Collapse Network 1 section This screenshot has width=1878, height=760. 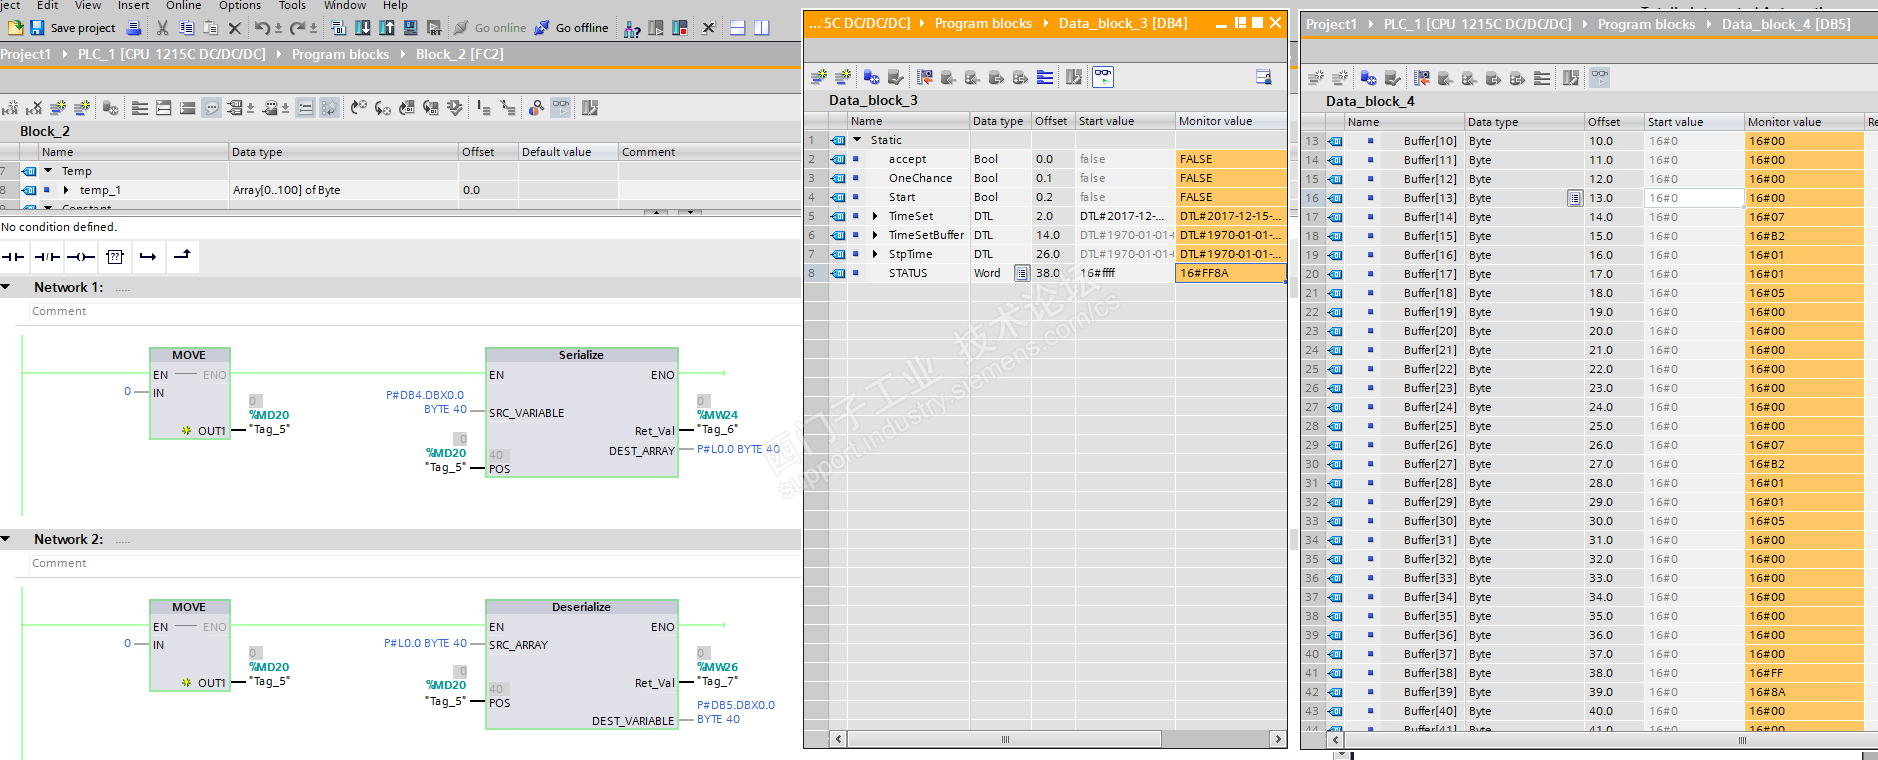tap(6, 287)
